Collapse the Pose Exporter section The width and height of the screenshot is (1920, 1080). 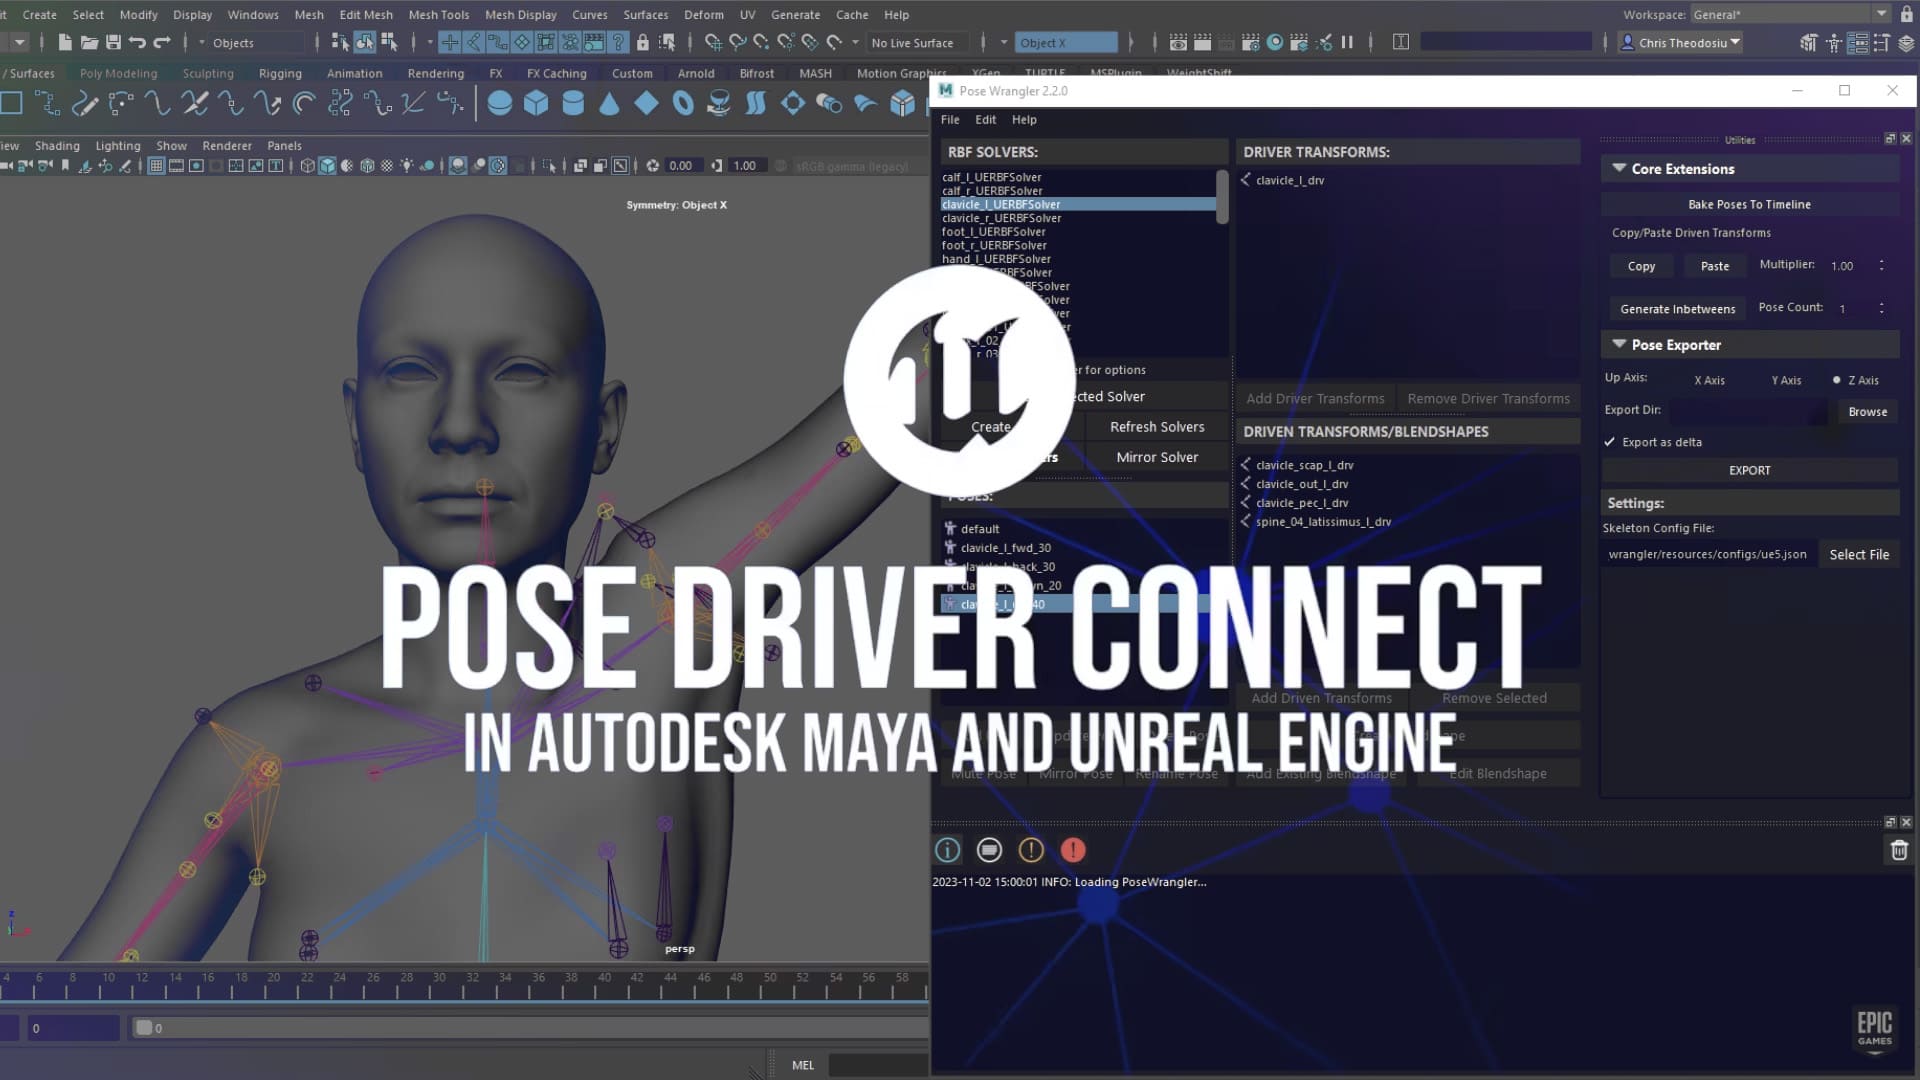(x=1619, y=344)
